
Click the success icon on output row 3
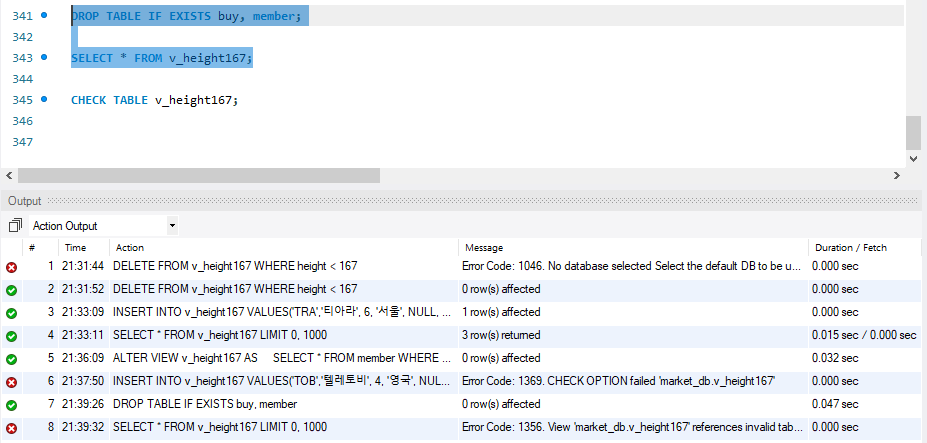pyautogui.click(x=11, y=313)
